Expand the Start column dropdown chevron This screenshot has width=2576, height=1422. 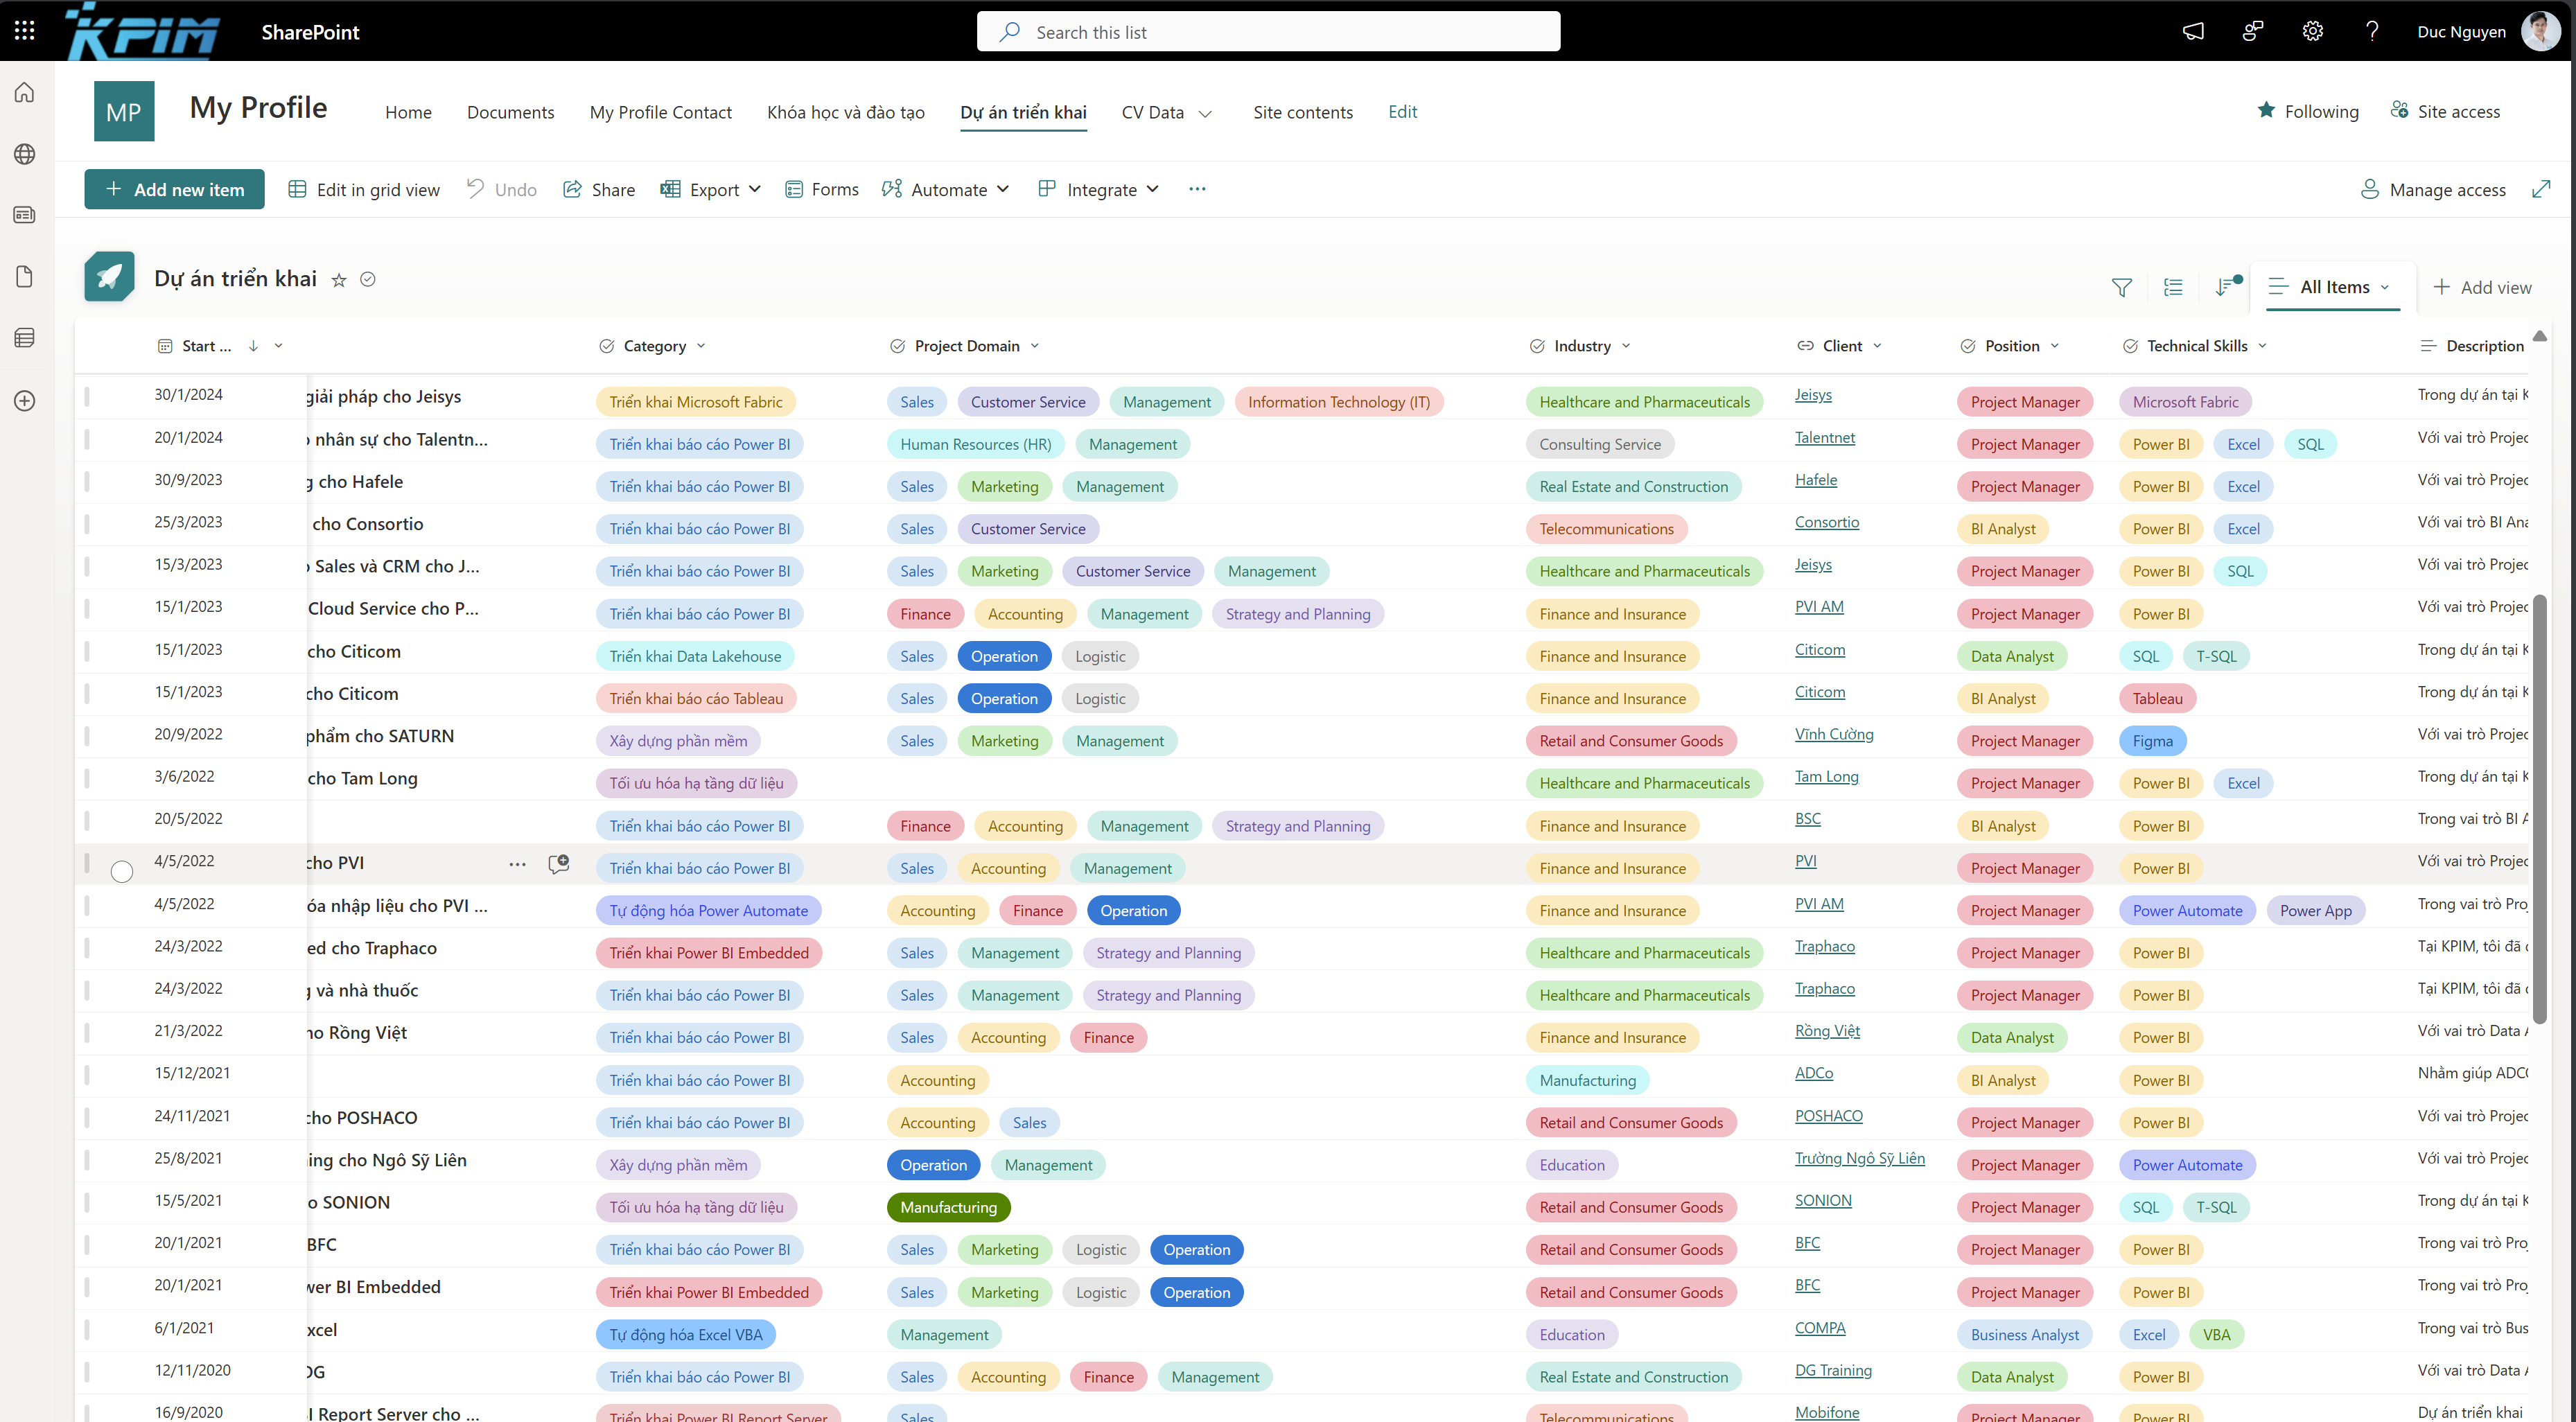click(279, 346)
